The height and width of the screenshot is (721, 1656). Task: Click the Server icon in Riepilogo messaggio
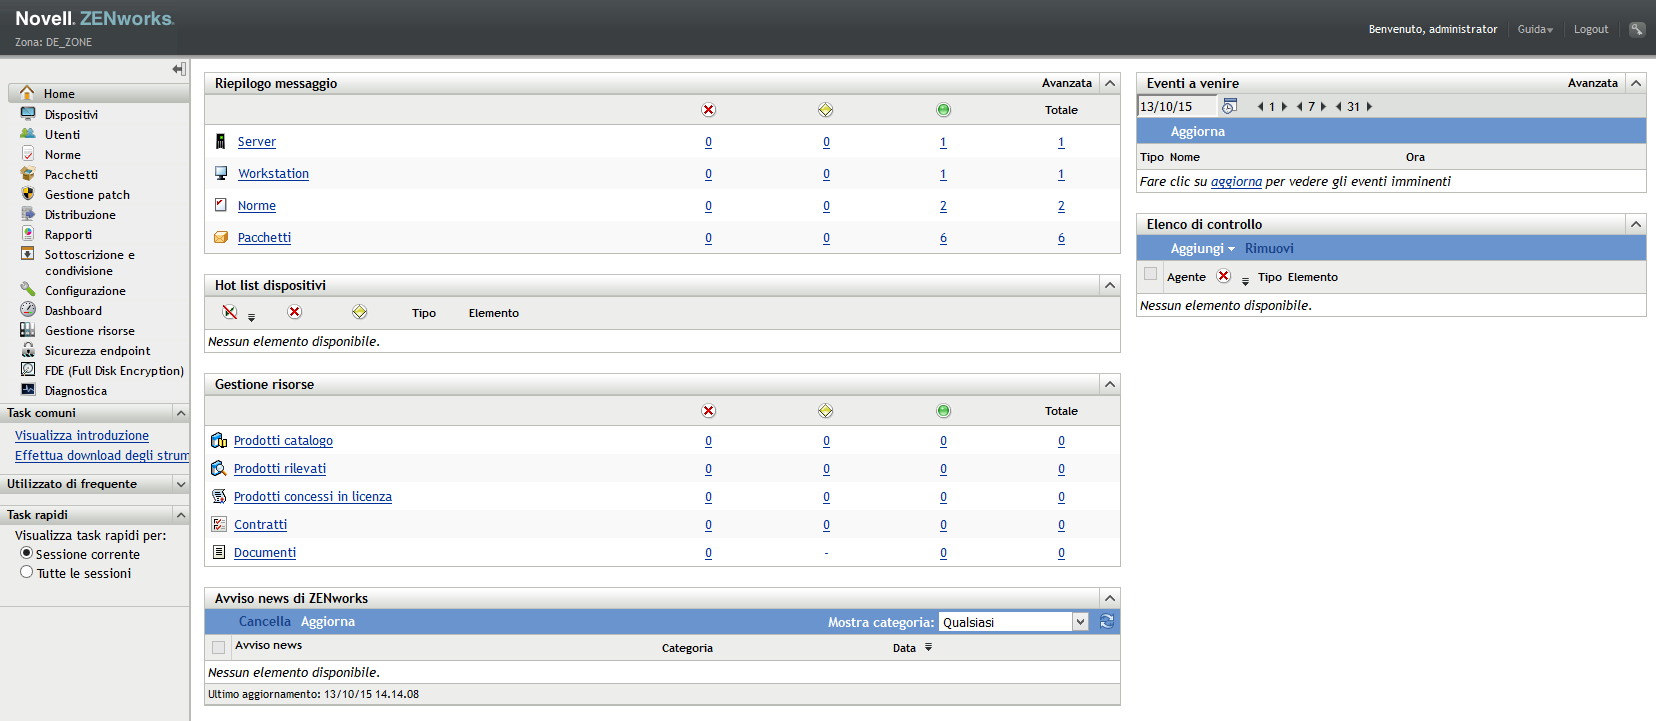click(x=221, y=142)
